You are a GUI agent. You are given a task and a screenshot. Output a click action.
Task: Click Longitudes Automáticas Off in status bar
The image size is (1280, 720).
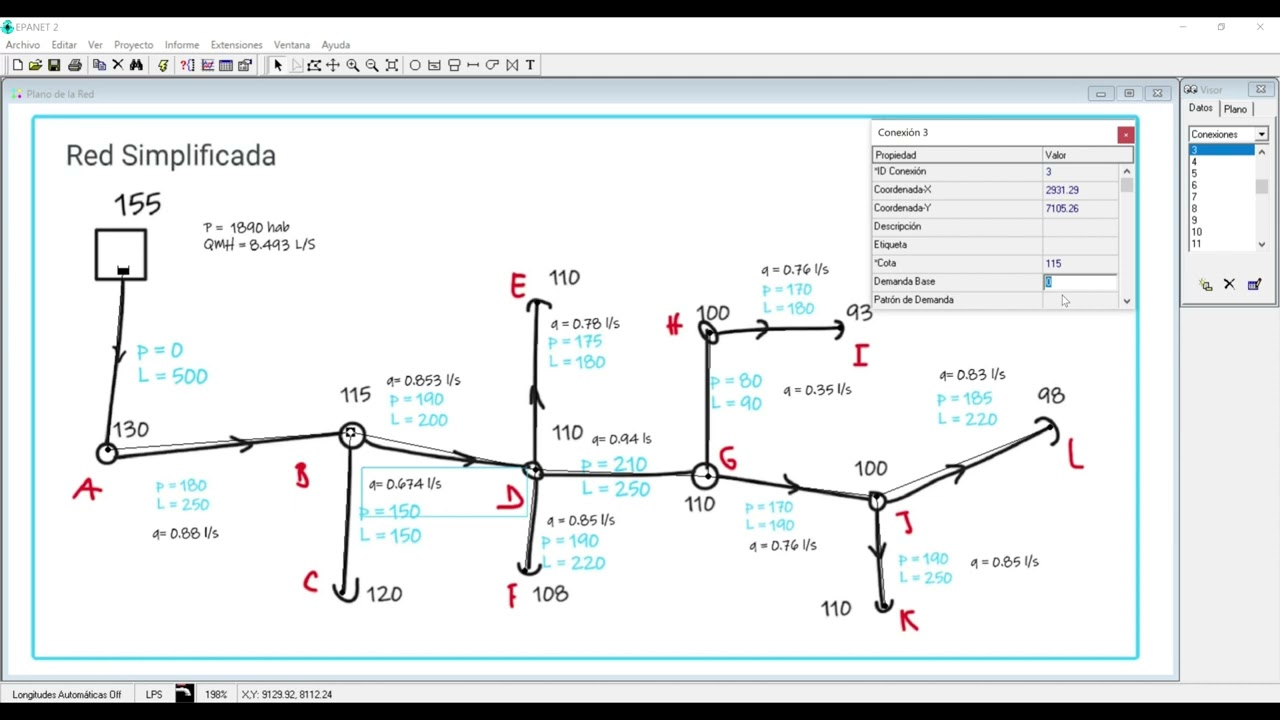67,694
